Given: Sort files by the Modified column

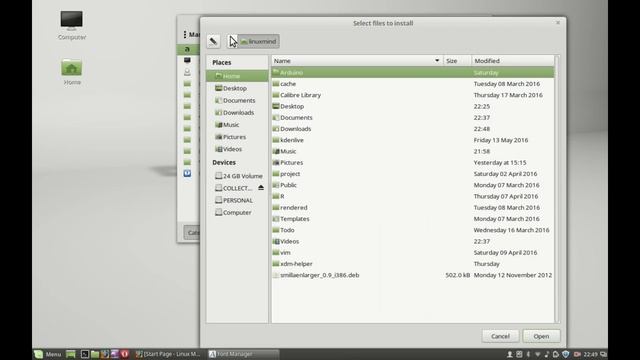Looking at the screenshot, I should (x=513, y=61).
